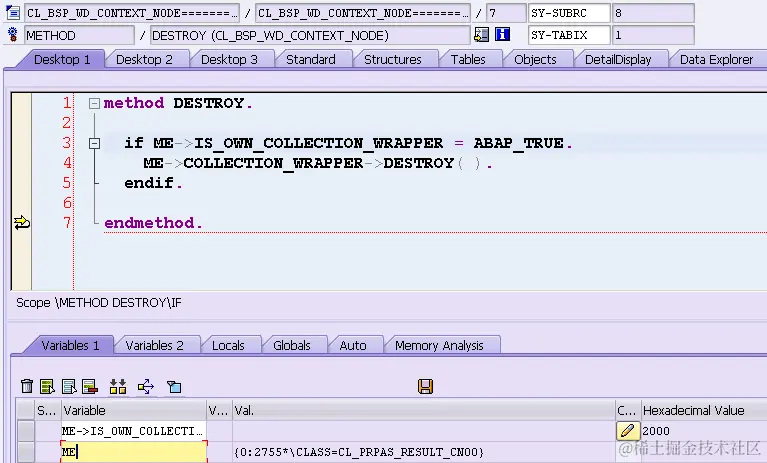
Task: Collapse the method DESTROY code block
Action: [x=94, y=103]
